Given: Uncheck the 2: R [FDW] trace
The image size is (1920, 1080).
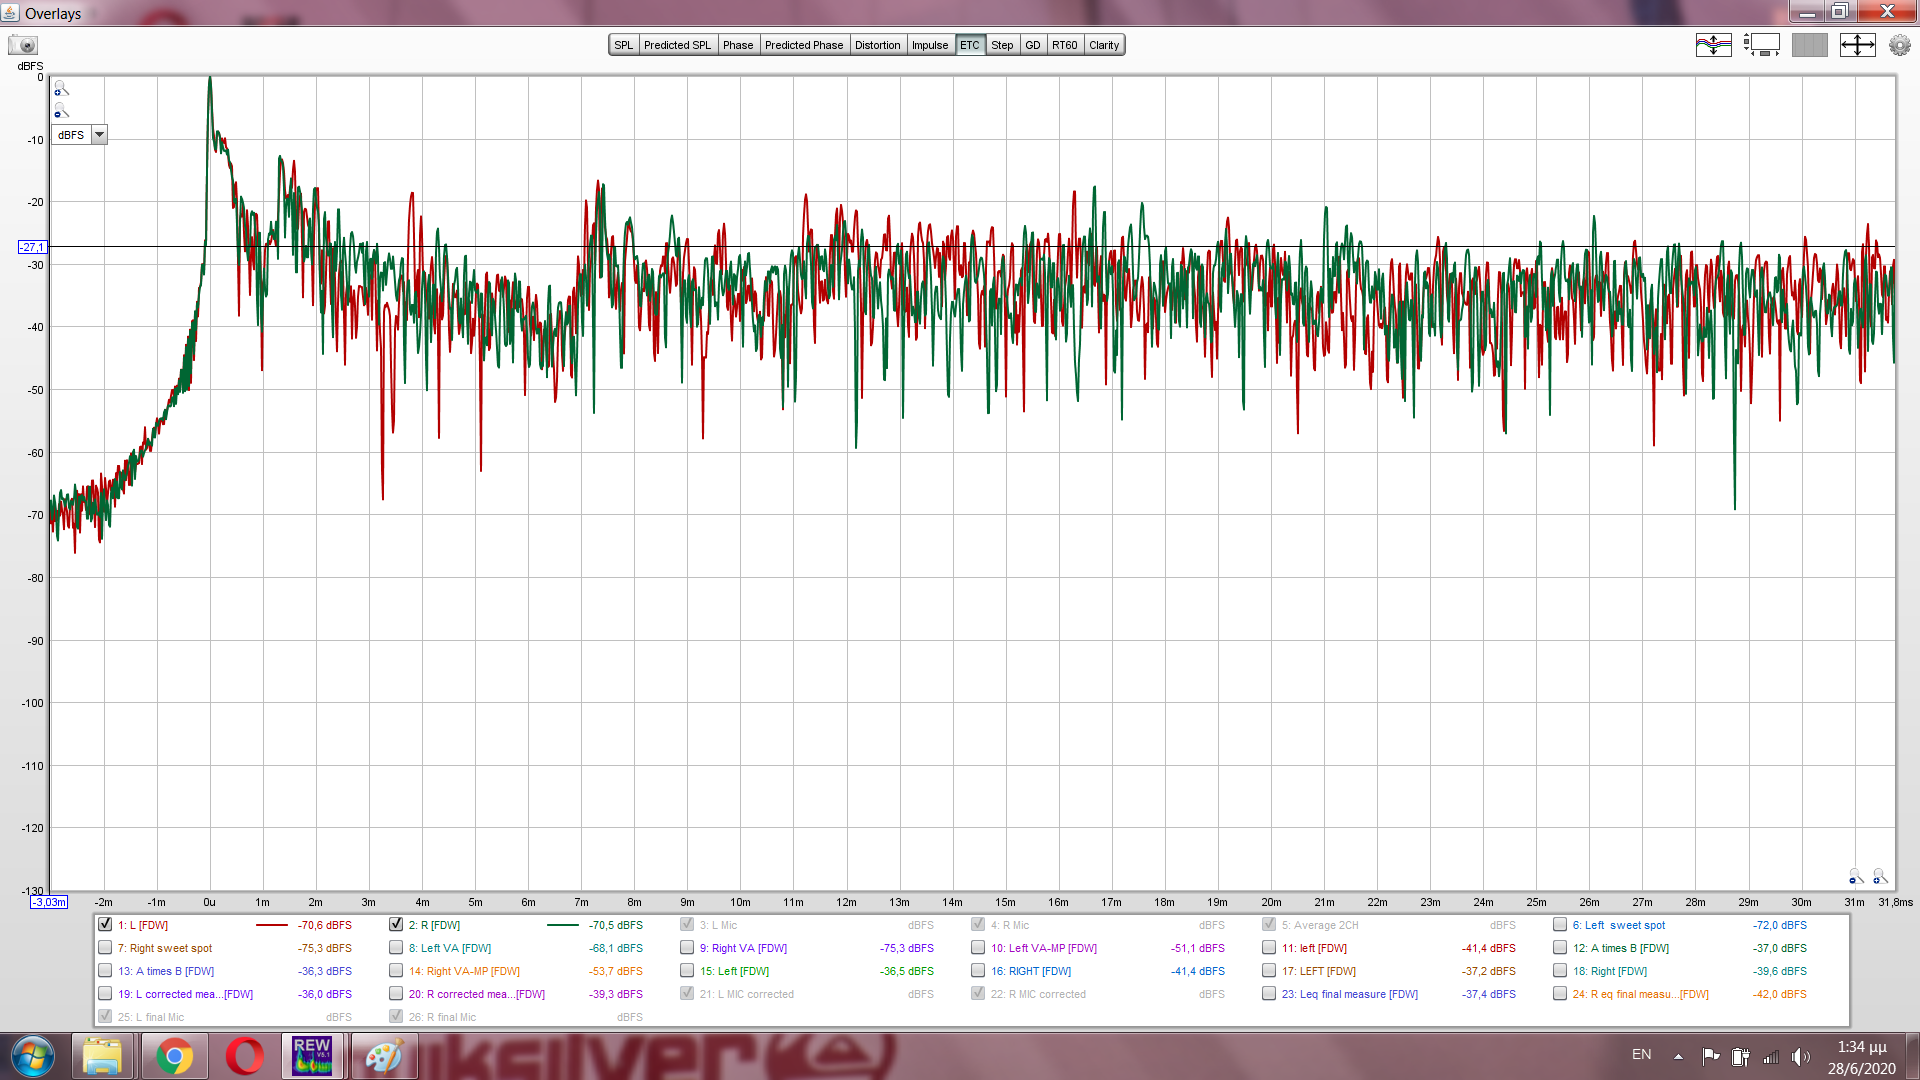Looking at the screenshot, I should coord(396,925).
